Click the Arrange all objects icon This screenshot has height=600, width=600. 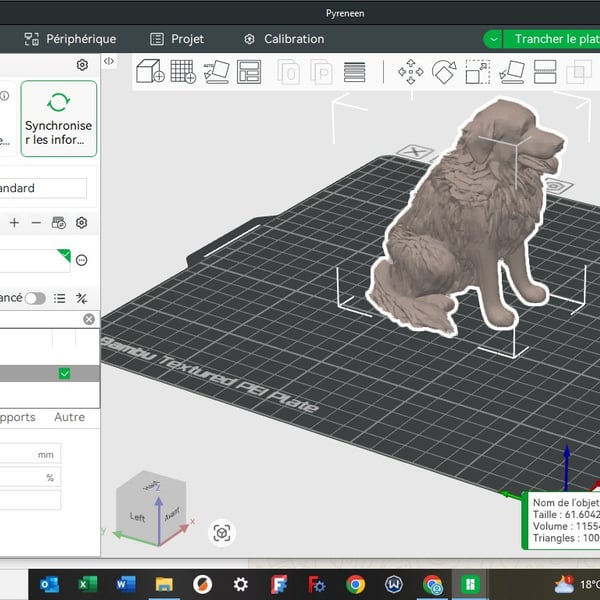click(x=249, y=72)
